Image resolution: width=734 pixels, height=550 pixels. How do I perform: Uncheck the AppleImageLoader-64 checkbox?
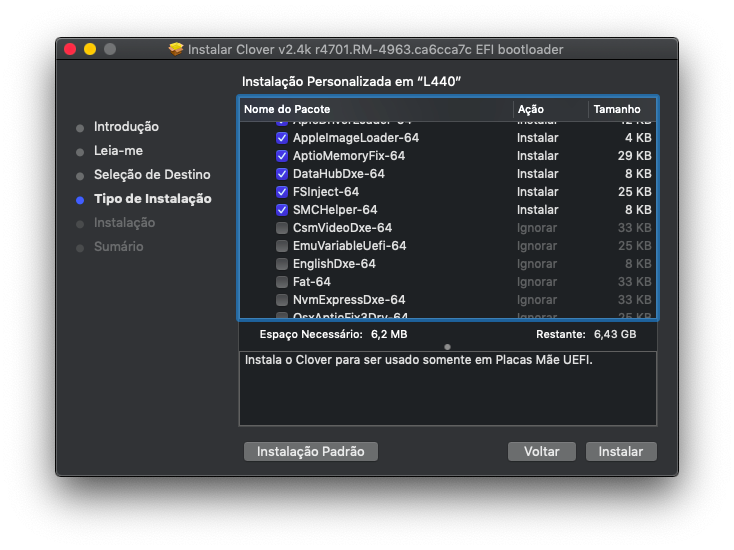[x=282, y=138]
